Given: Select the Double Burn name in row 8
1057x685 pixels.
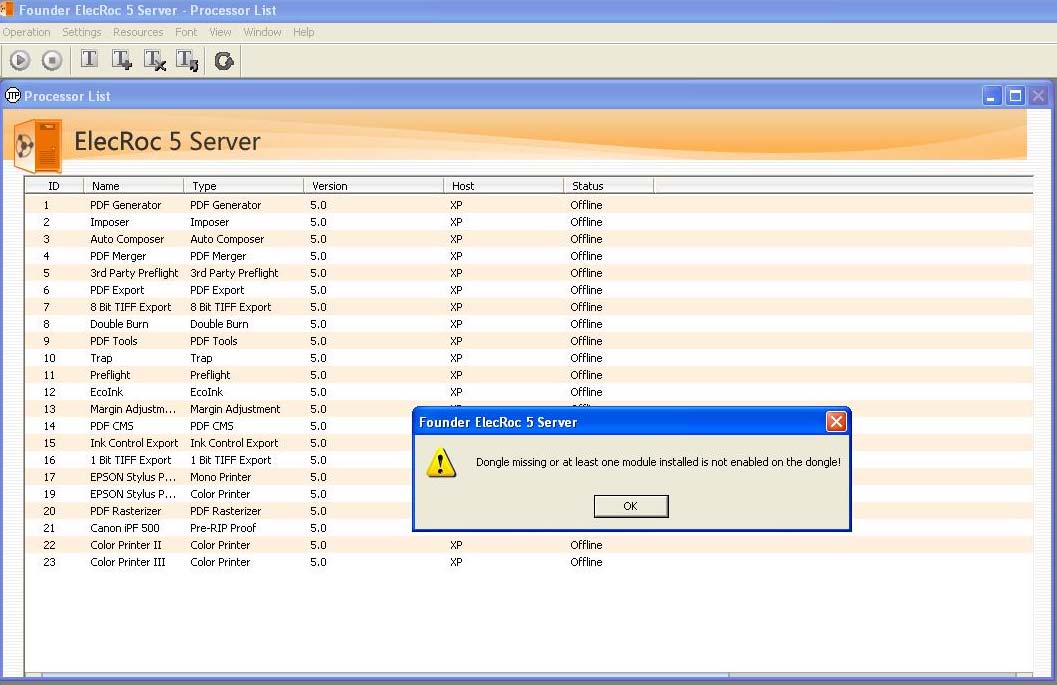Looking at the screenshot, I should [119, 324].
